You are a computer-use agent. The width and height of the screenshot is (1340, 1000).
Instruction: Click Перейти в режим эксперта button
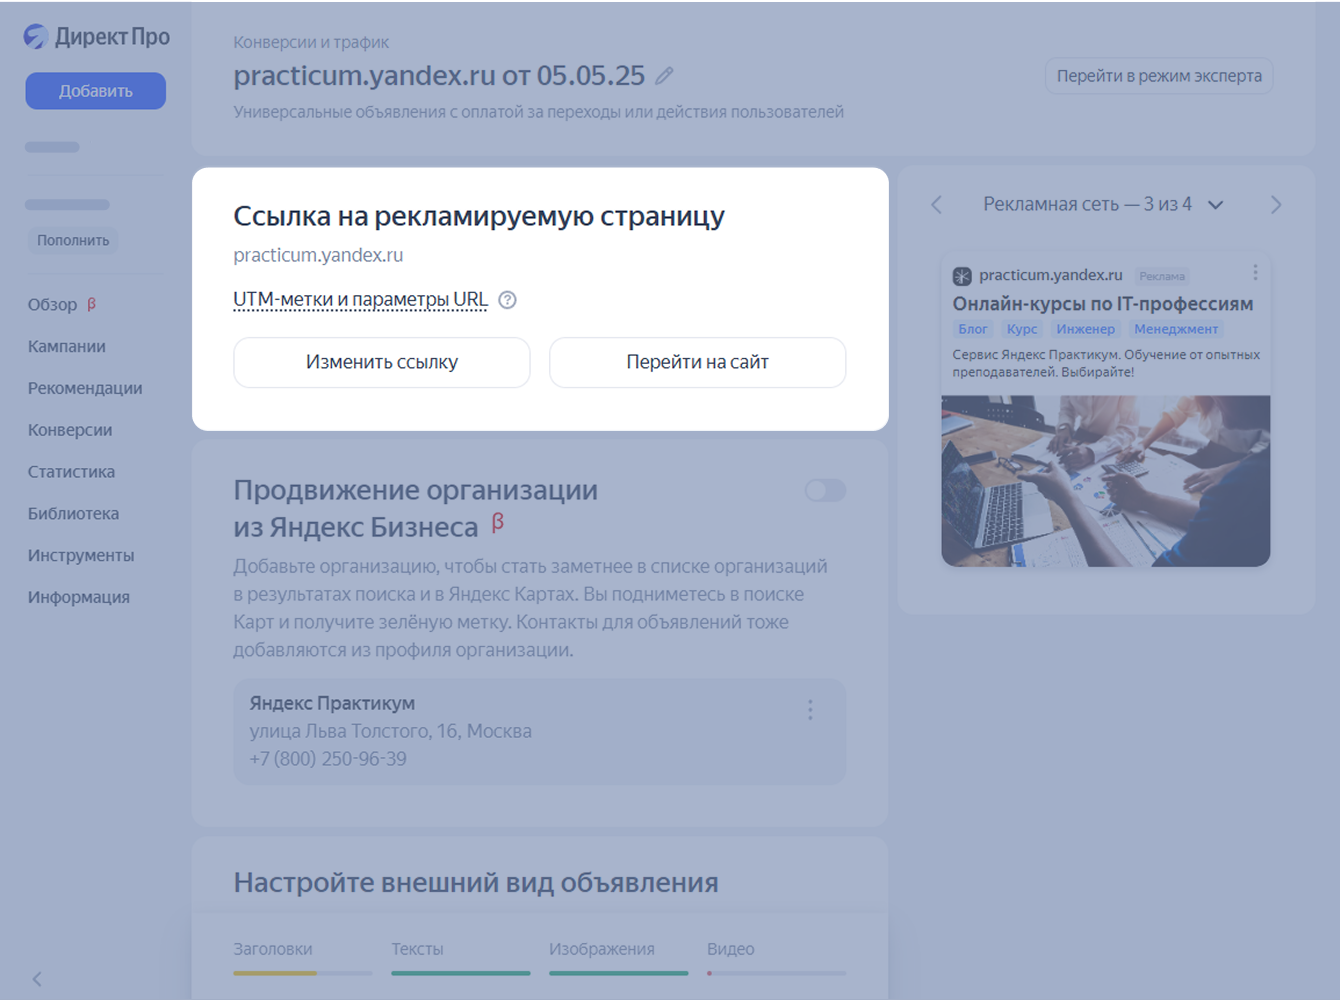tap(1159, 76)
